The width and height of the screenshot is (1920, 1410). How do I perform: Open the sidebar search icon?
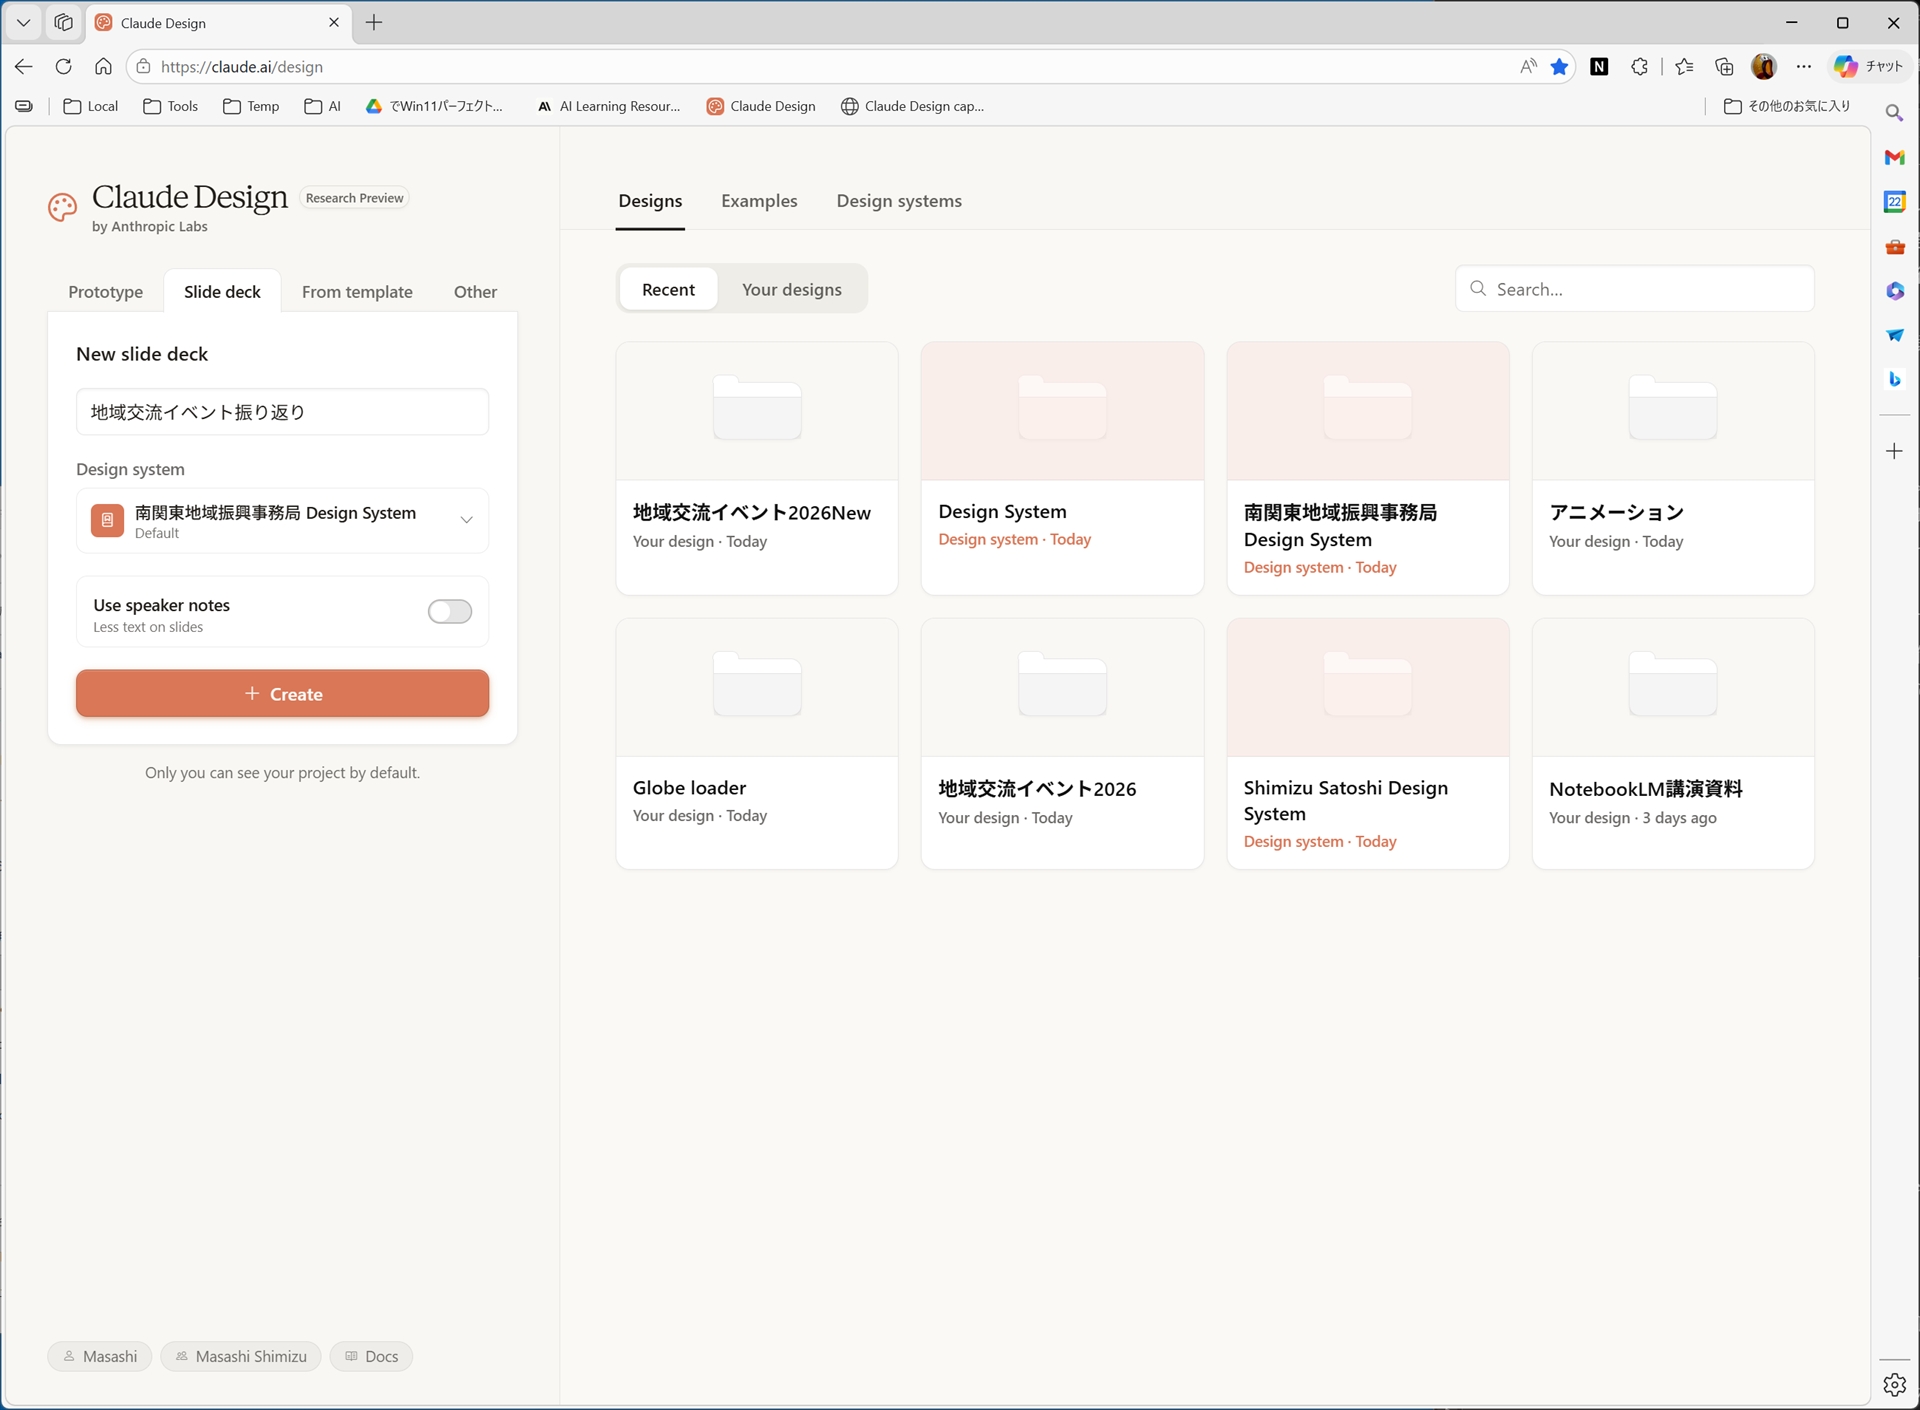[1895, 112]
